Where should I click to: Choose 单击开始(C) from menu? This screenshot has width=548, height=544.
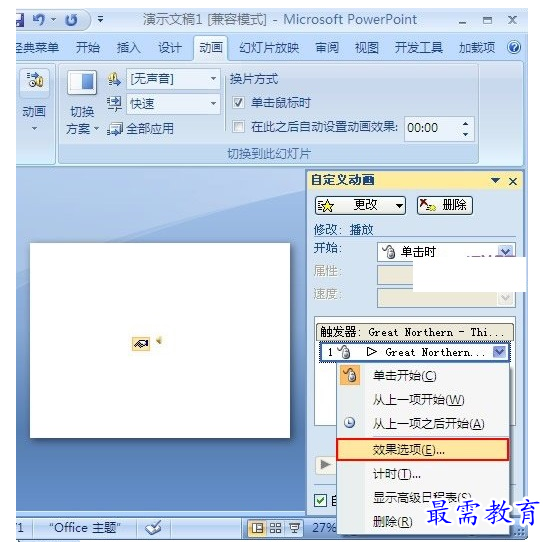423,376
